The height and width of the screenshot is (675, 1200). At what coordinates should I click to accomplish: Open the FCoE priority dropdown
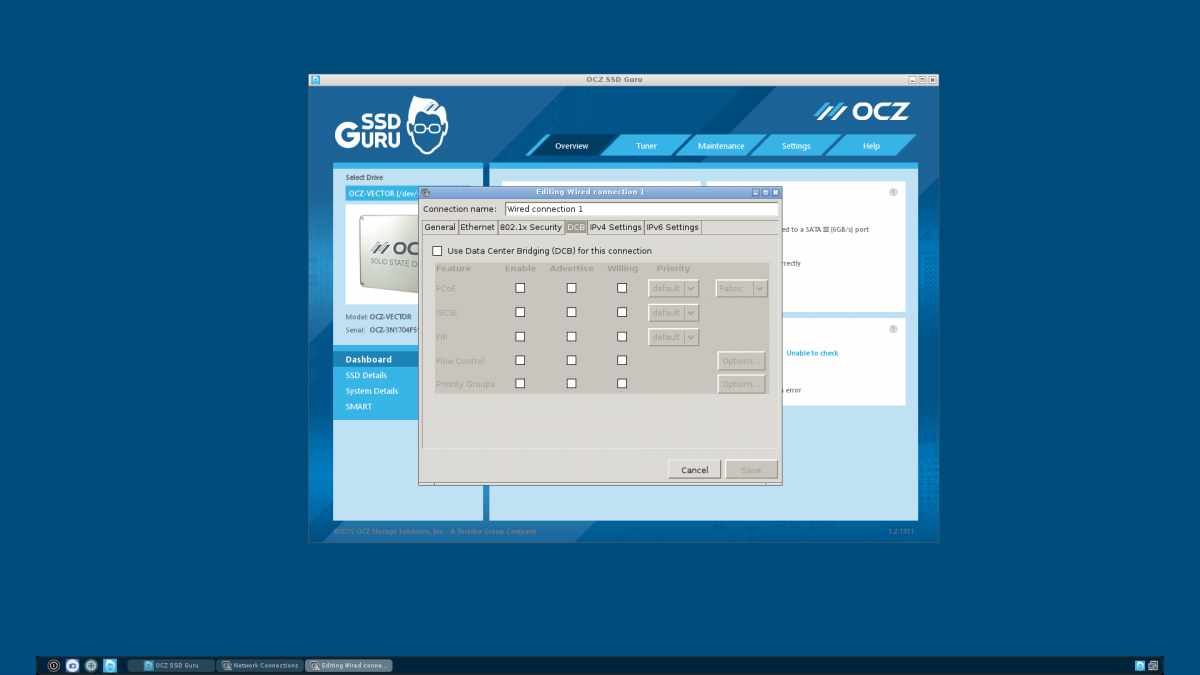673,288
